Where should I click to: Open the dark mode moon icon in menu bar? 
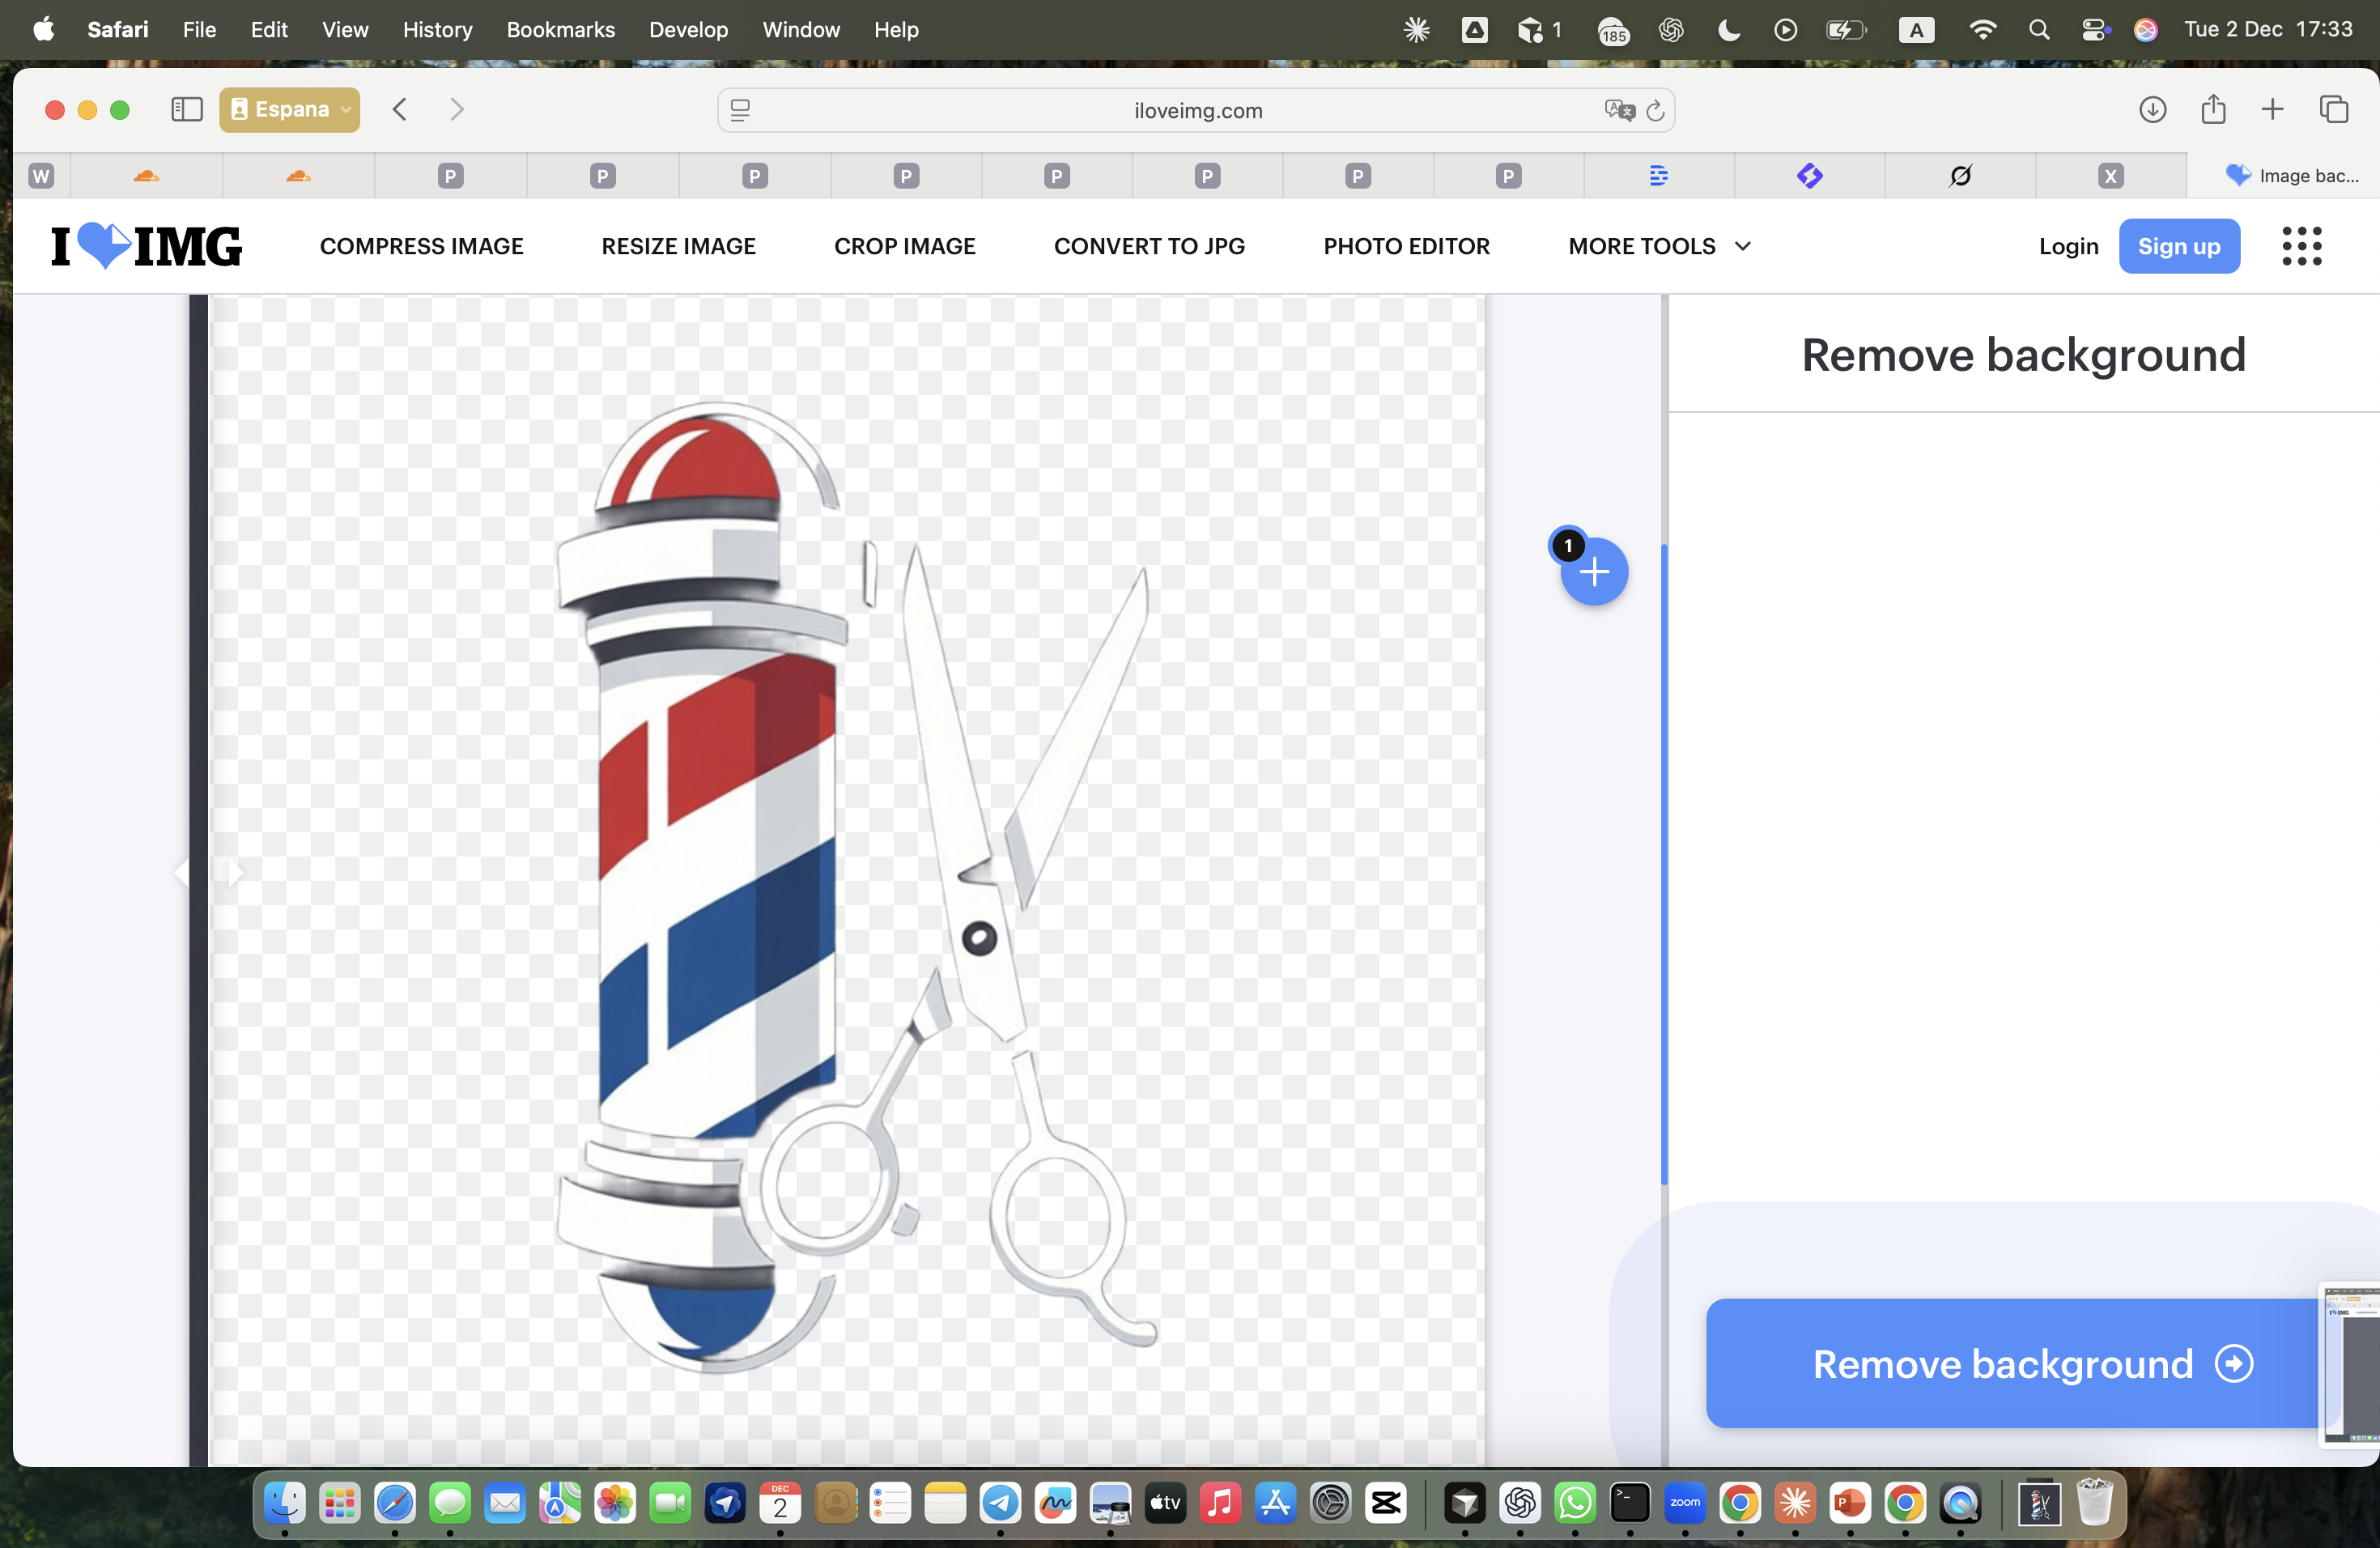(1728, 30)
